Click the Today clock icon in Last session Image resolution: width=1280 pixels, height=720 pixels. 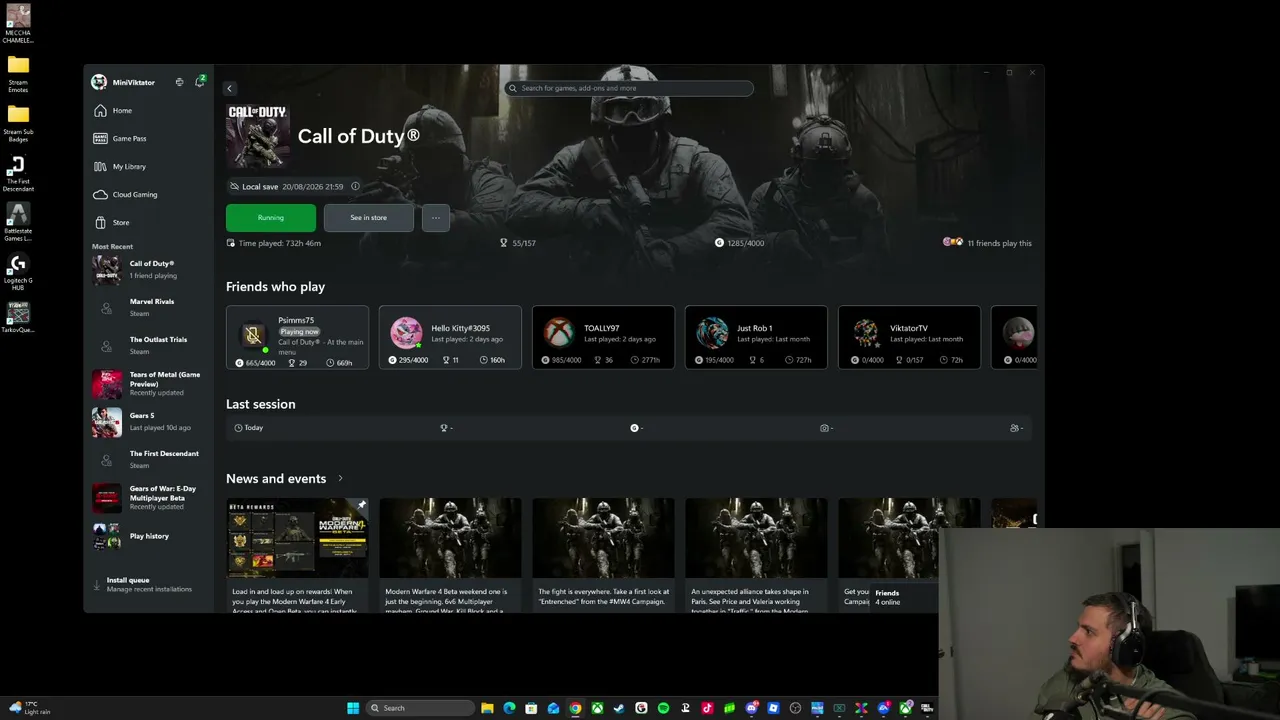[x=239, y=428]
